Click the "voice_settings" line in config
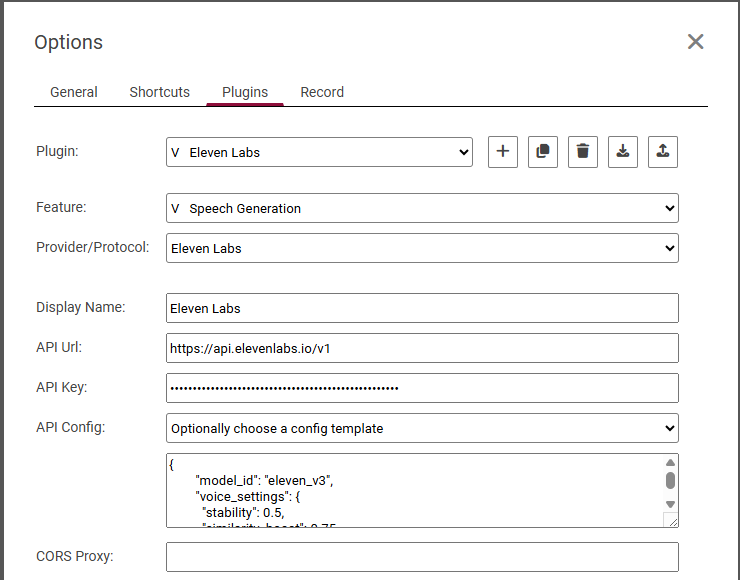This screenshot has height=580, width=740. click(248, 496)
